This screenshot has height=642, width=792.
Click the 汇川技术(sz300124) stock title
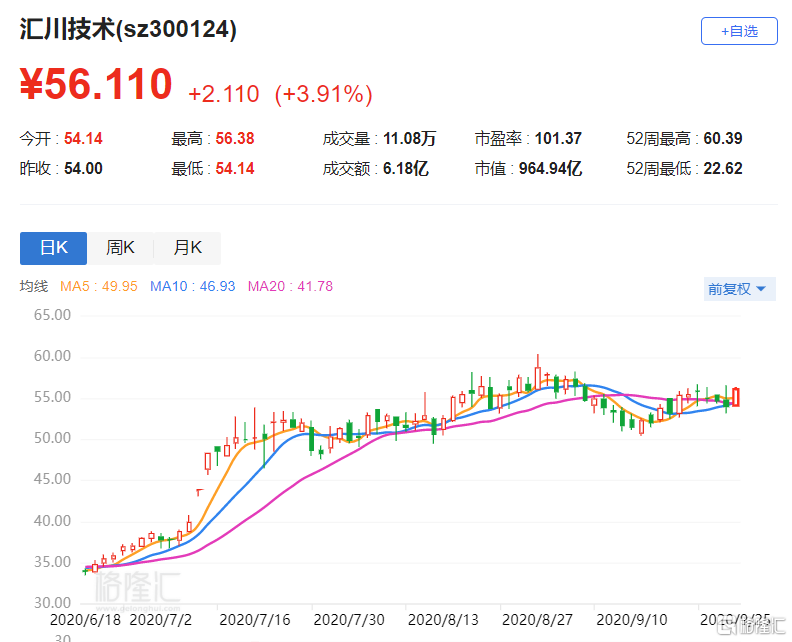coord(129,30)
